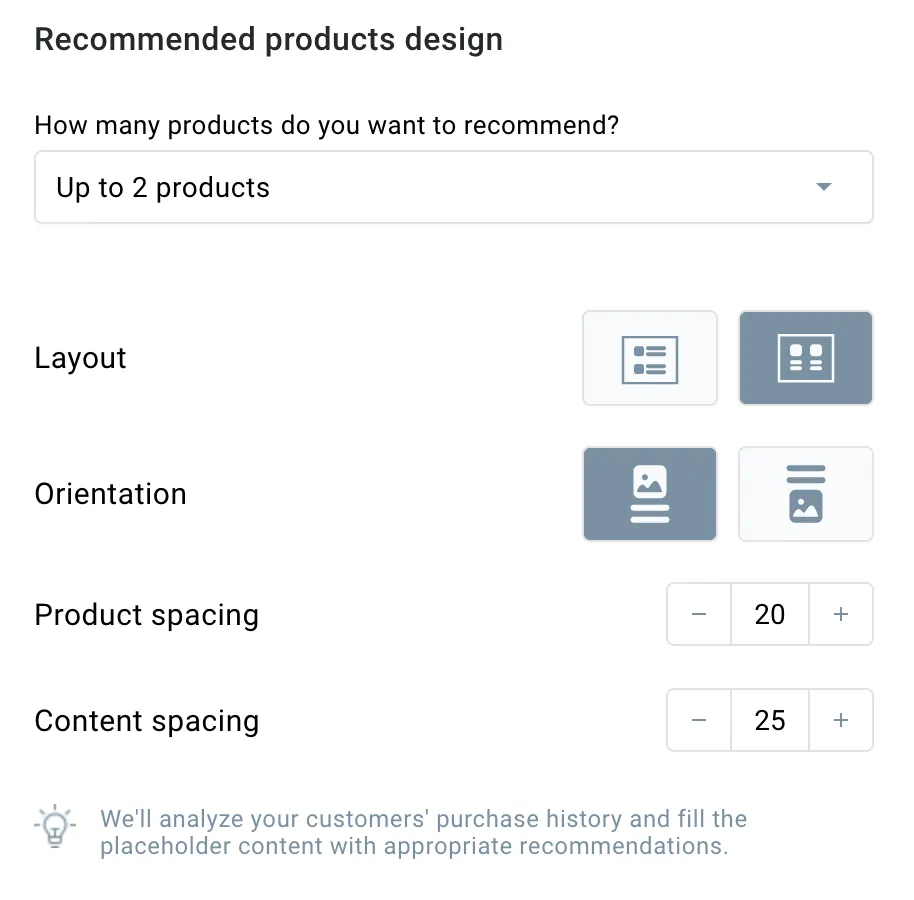The height and width of the screenshot is (900, 914).
Task: Decrease Content spacing with minus button
Action: [x=698, y=720]
